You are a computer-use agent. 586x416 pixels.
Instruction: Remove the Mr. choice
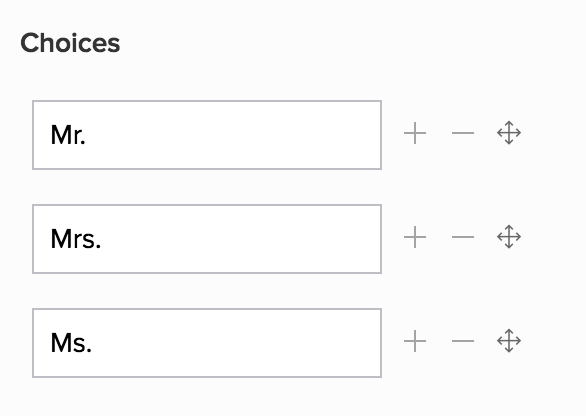463,133
